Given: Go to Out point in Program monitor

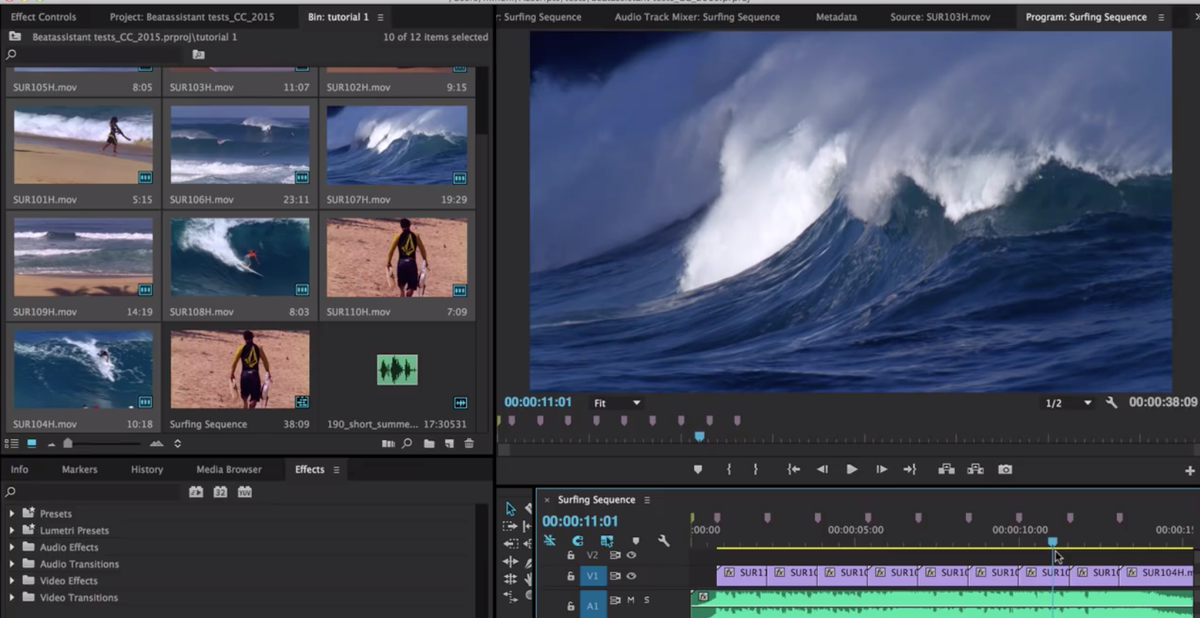Looking at the screenshot, I should [909, 469].
